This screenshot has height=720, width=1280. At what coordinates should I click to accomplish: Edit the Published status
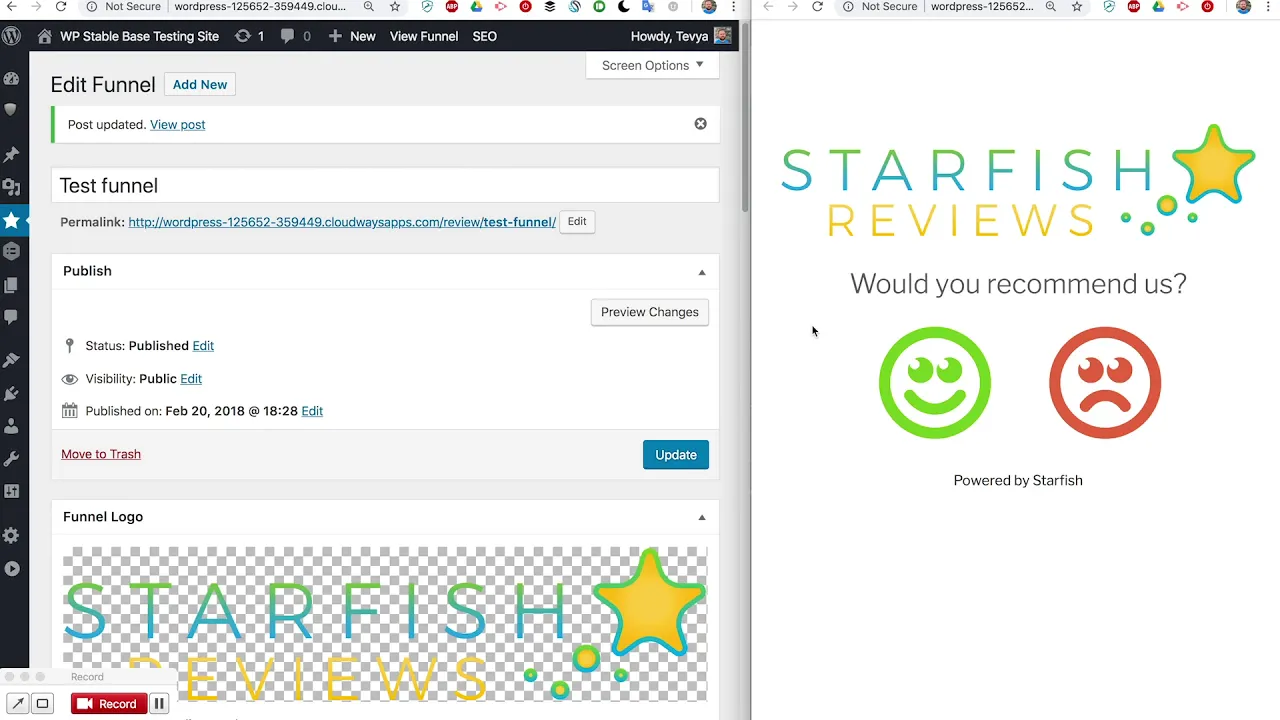point(203,346)
